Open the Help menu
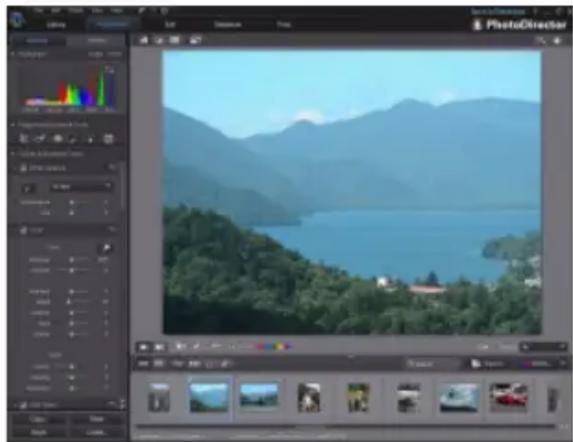Screen dimensions: 573x442 point(117,10)
